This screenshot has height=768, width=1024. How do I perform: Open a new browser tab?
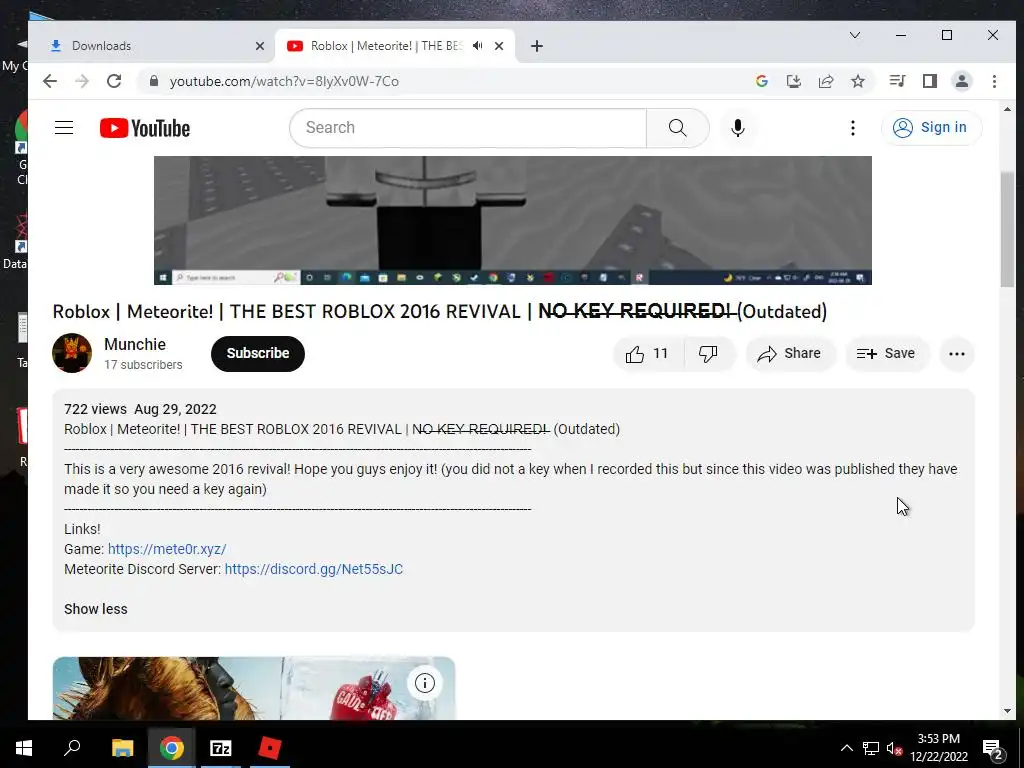[537, 46]
